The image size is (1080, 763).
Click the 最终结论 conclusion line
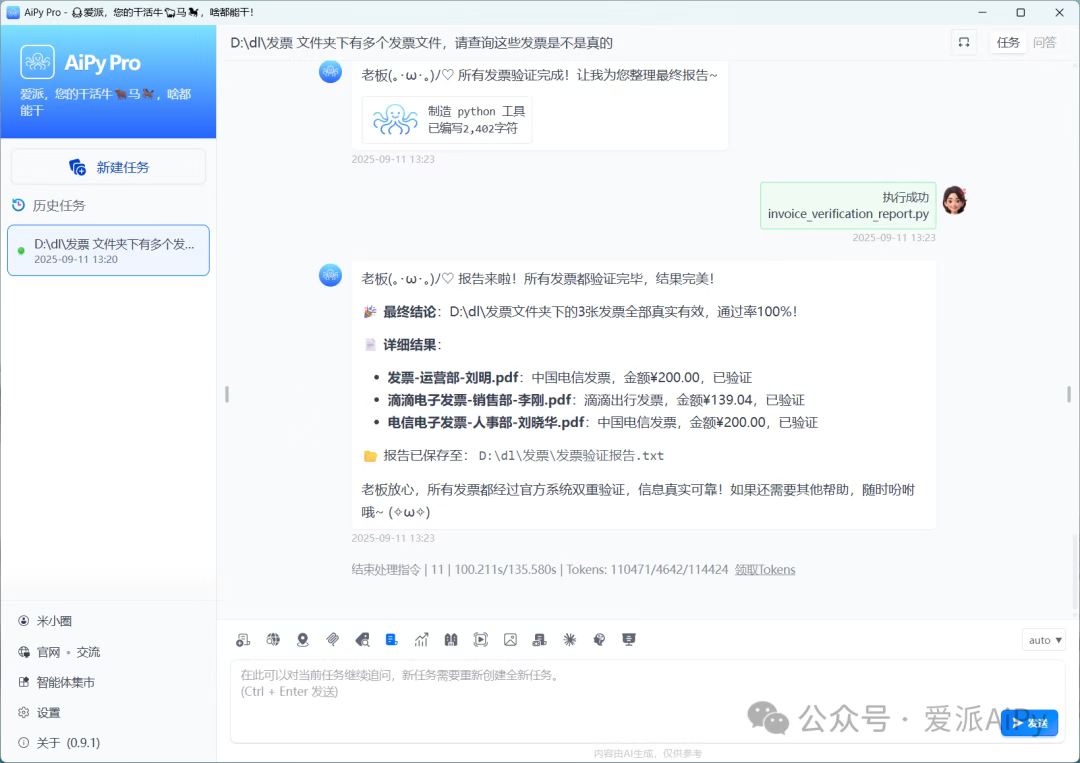tap(580, 311)
